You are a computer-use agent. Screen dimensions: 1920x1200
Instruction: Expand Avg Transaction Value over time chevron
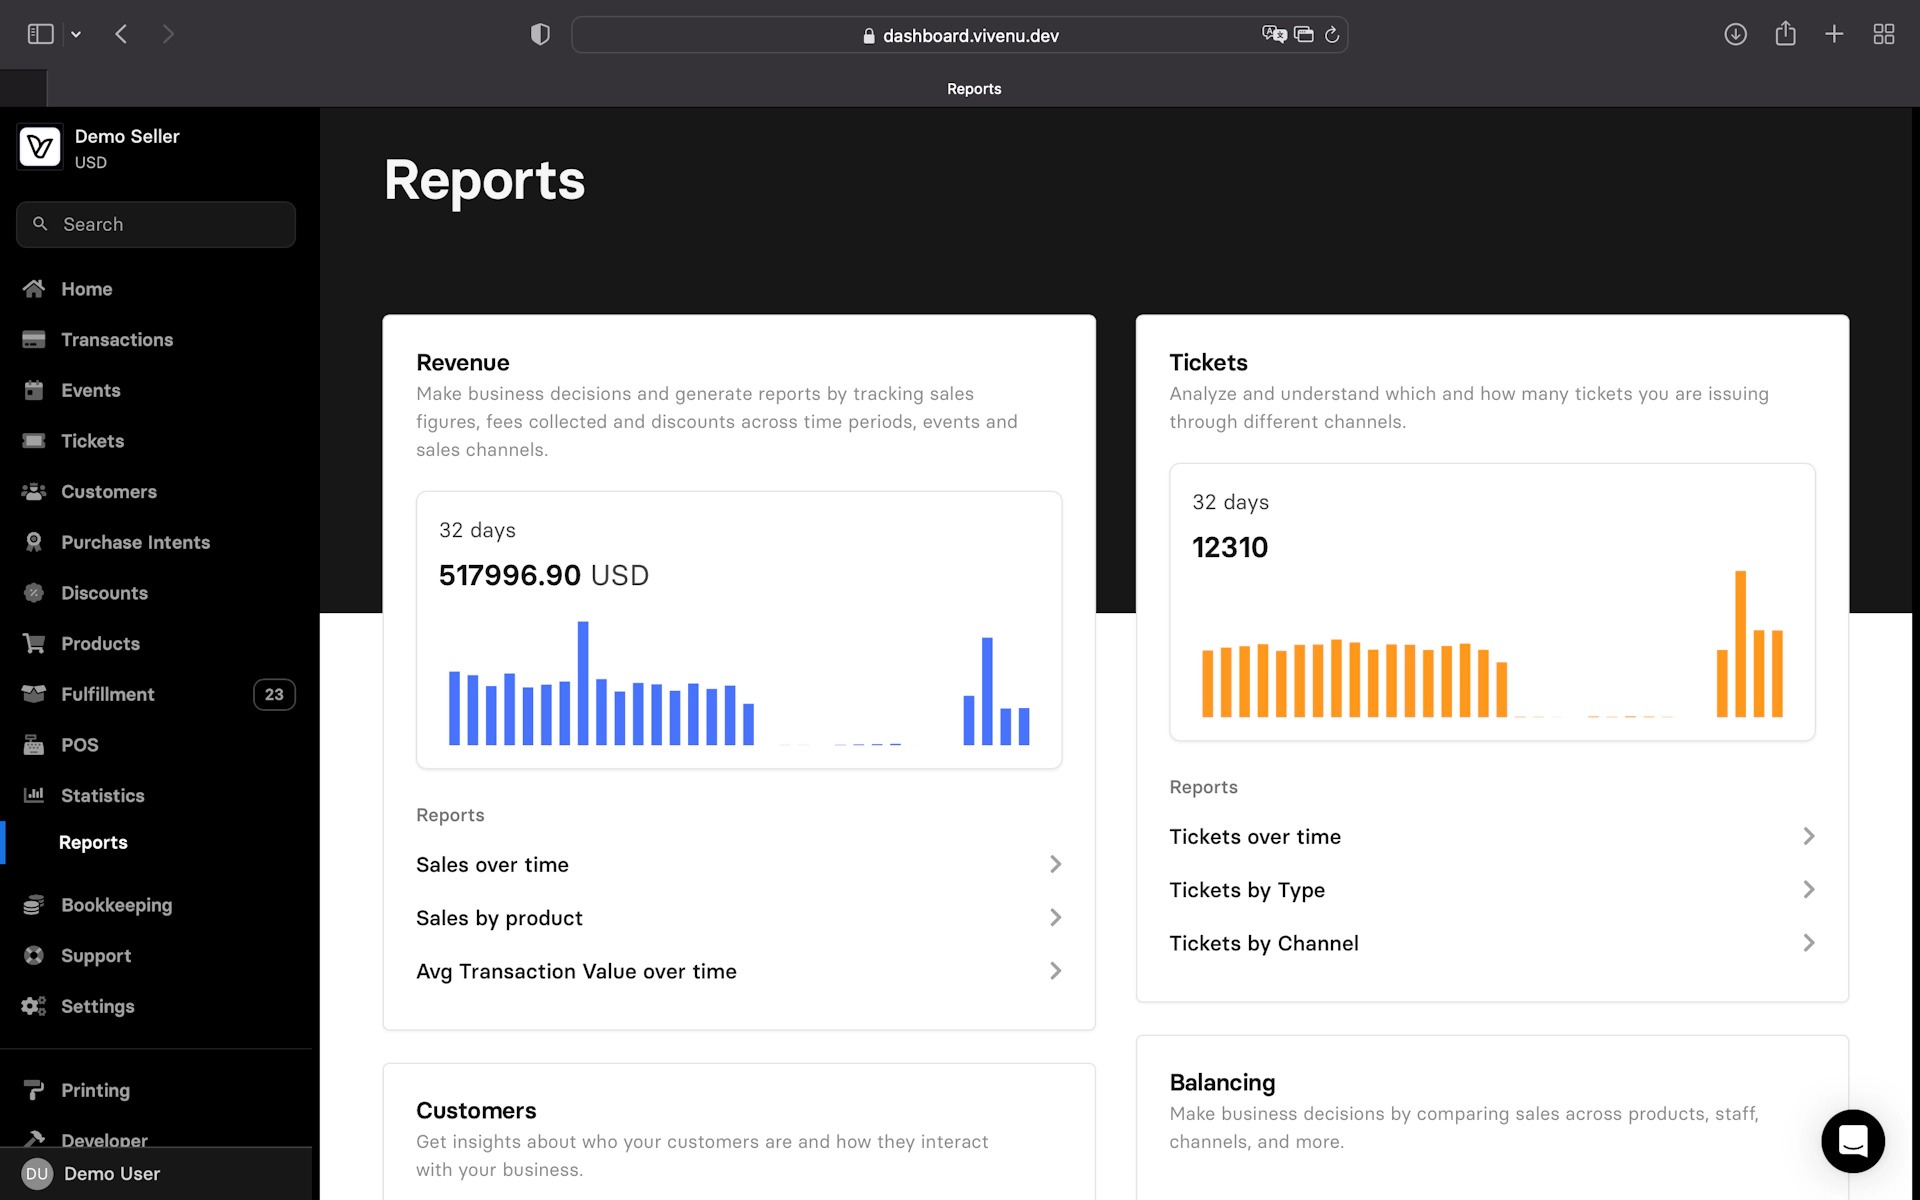1055,971
